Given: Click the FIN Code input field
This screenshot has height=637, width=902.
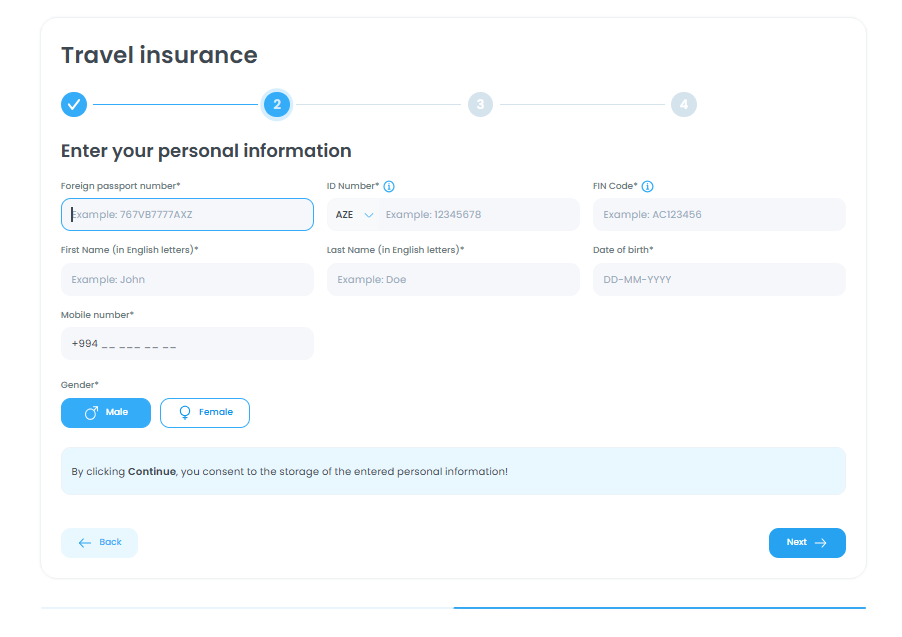Looking at the screenshot, I should tap(719, 215).
